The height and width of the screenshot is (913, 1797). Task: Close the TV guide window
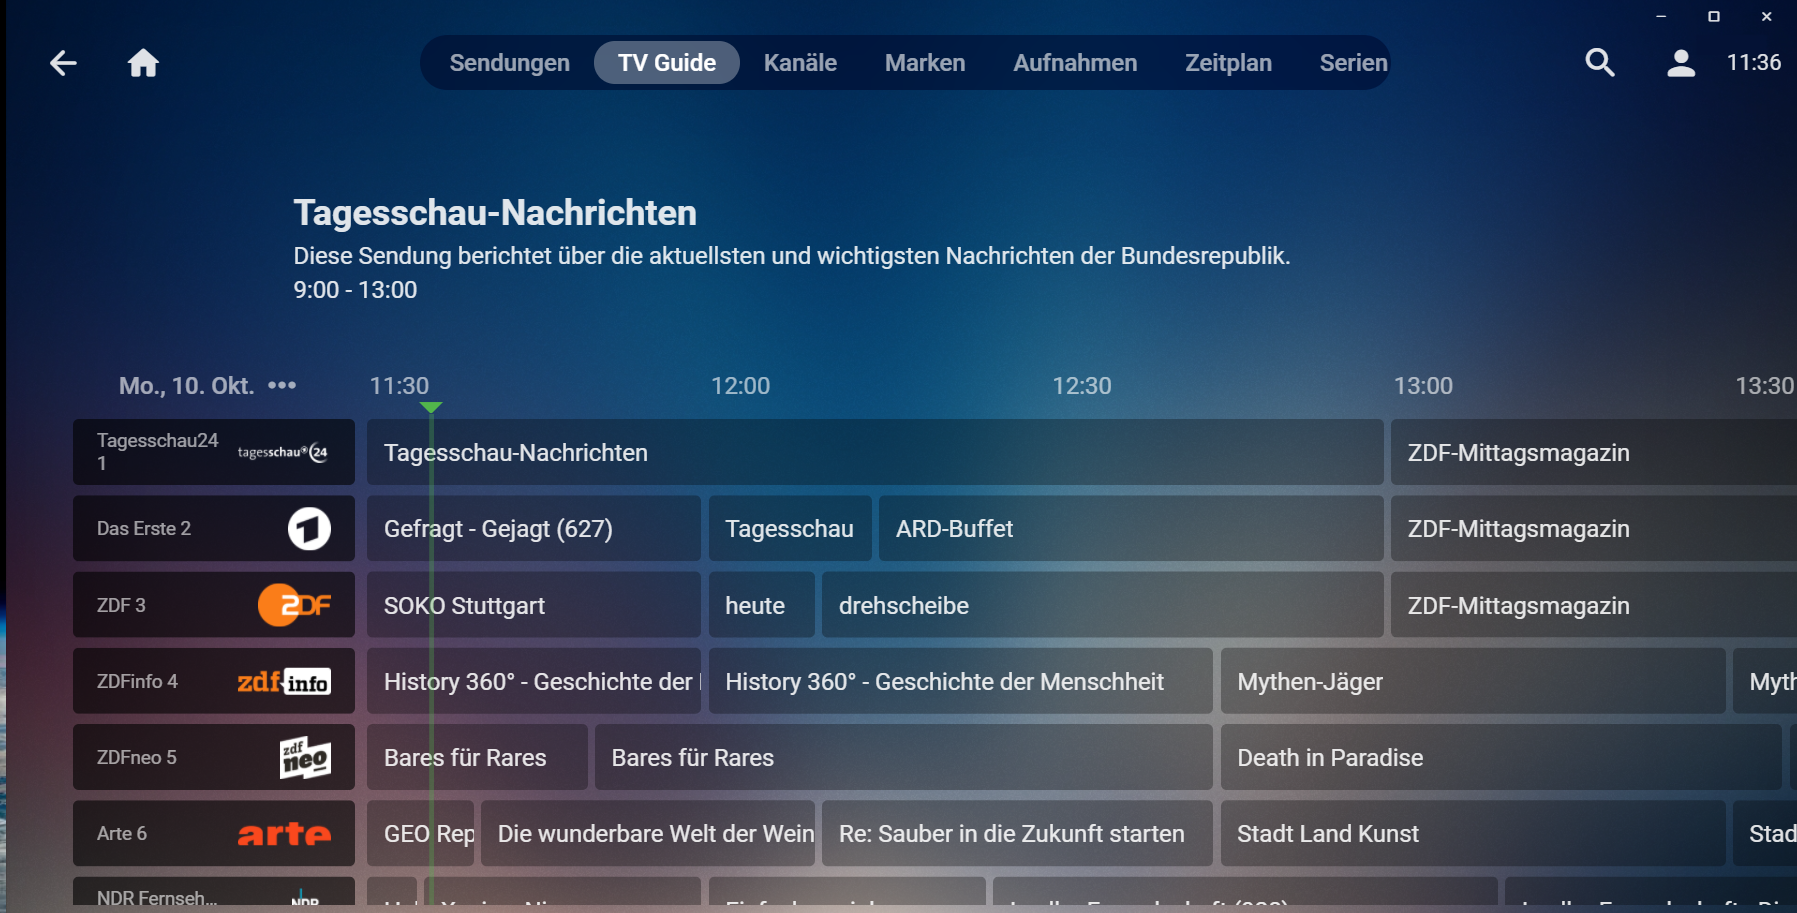[1767, 17]
